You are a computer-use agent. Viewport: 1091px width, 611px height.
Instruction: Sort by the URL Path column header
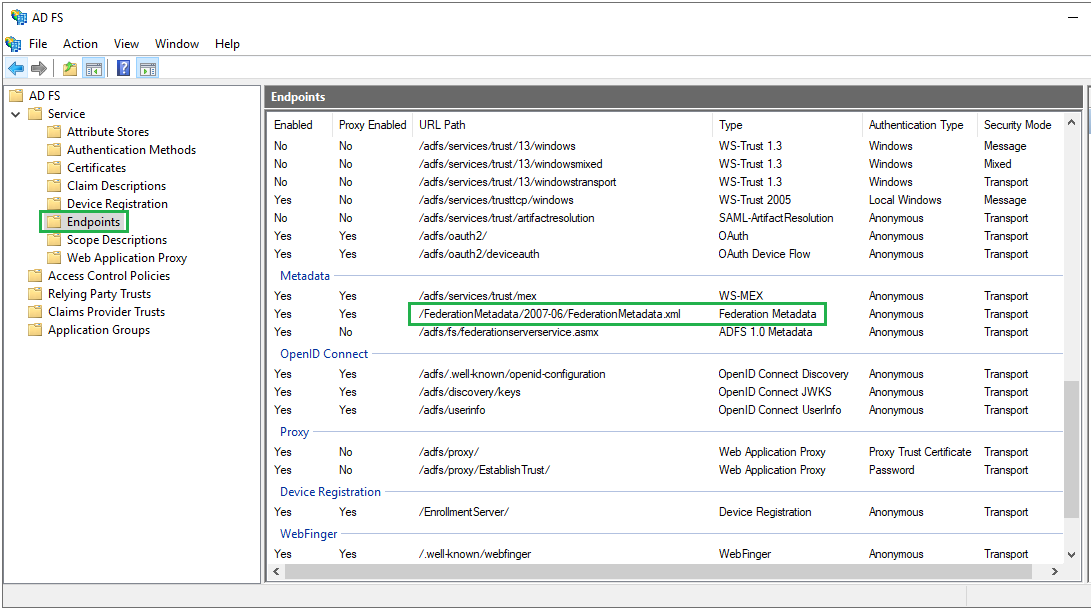tap(442, 125)
